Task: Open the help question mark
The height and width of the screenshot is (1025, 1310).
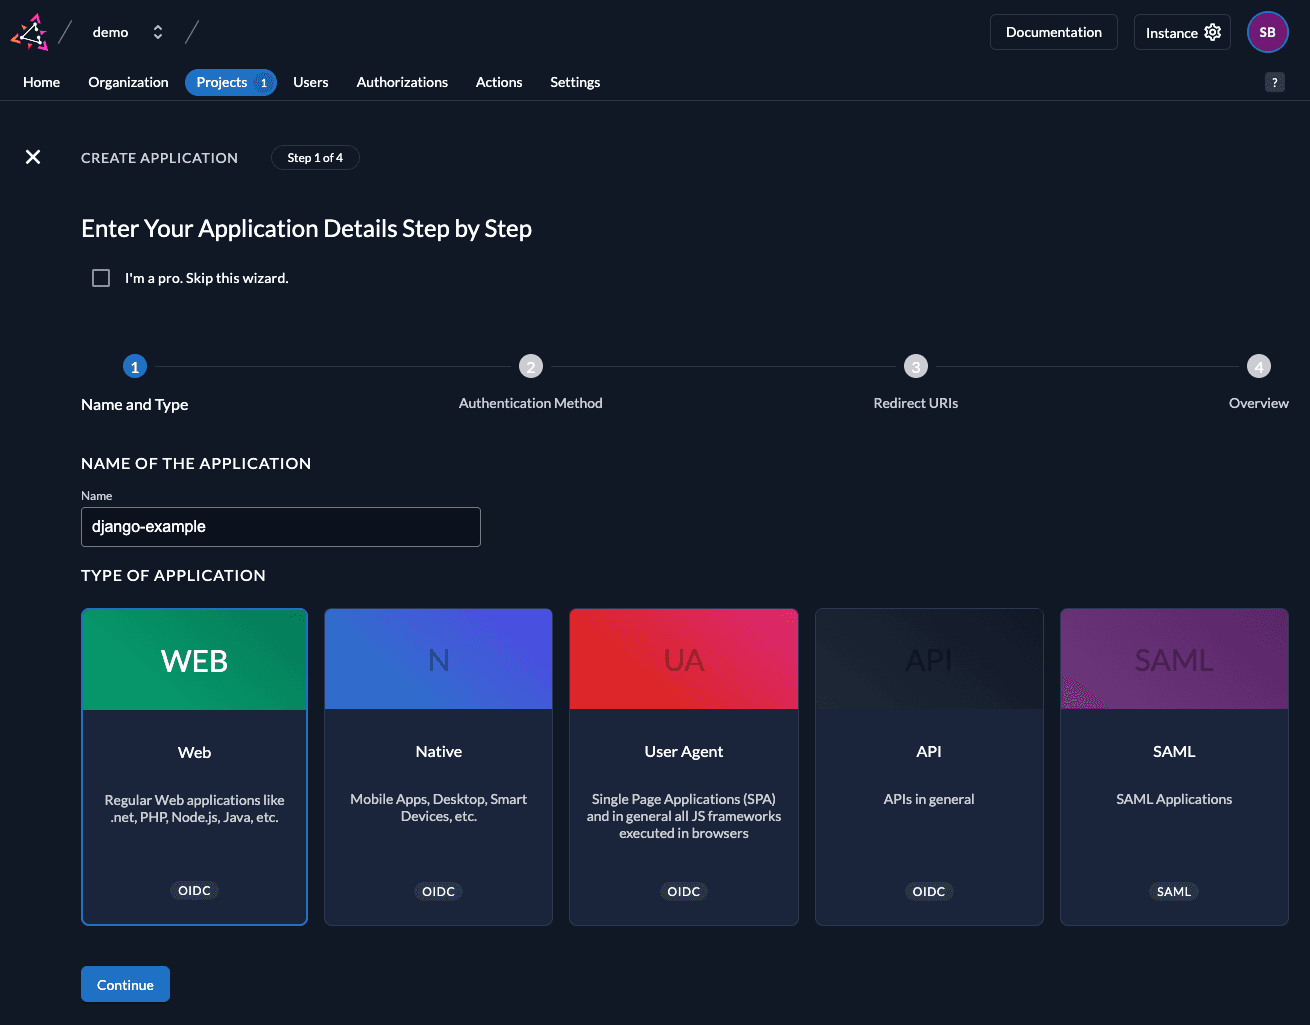Action: point(1274,82)
